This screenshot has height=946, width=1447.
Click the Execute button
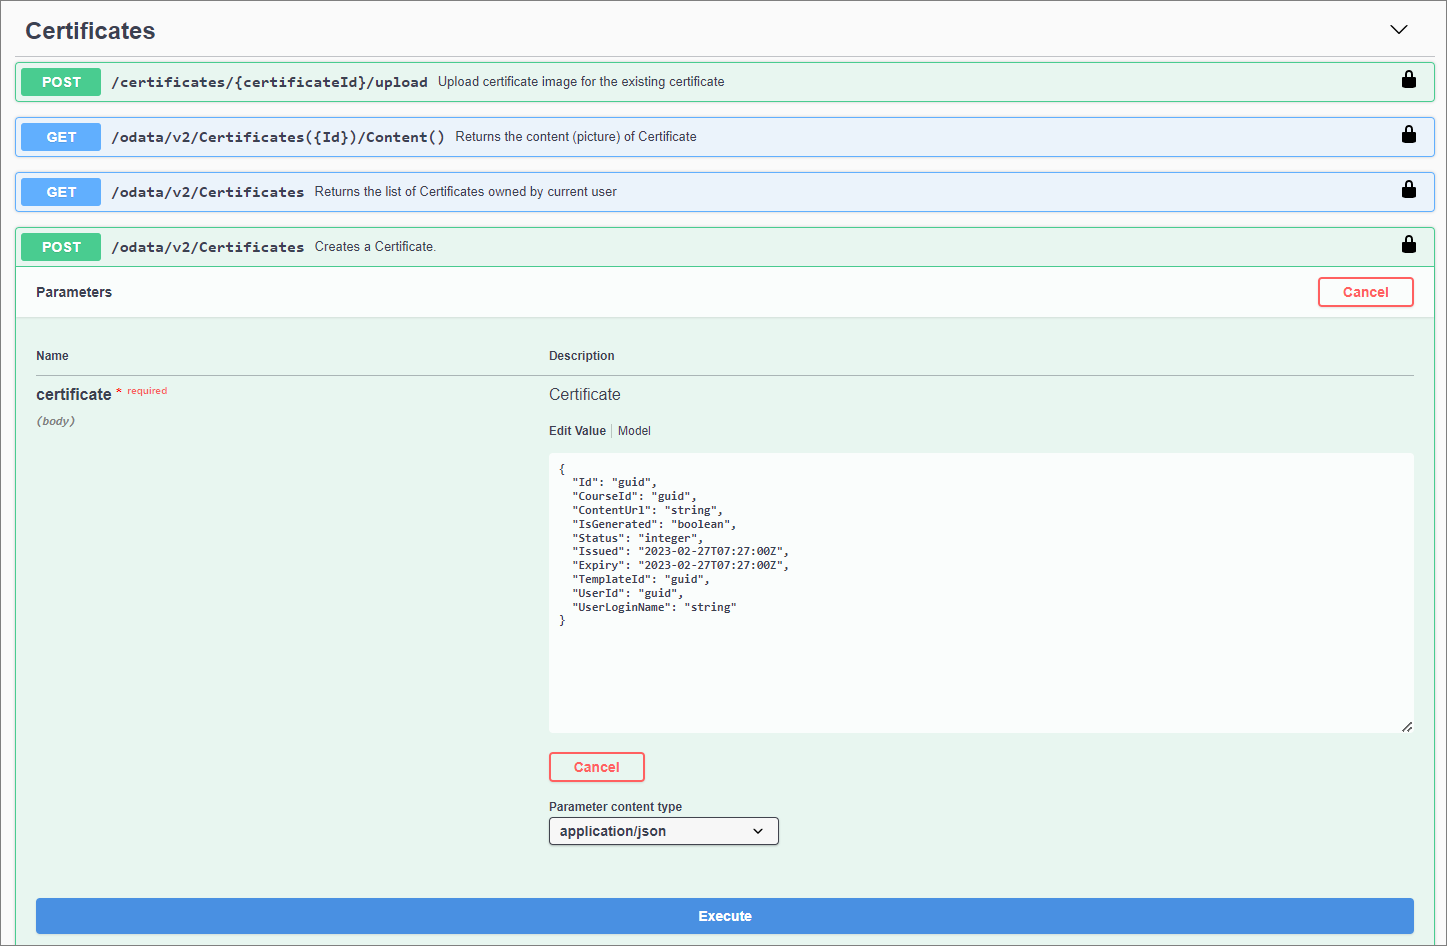tap(724, 915)
